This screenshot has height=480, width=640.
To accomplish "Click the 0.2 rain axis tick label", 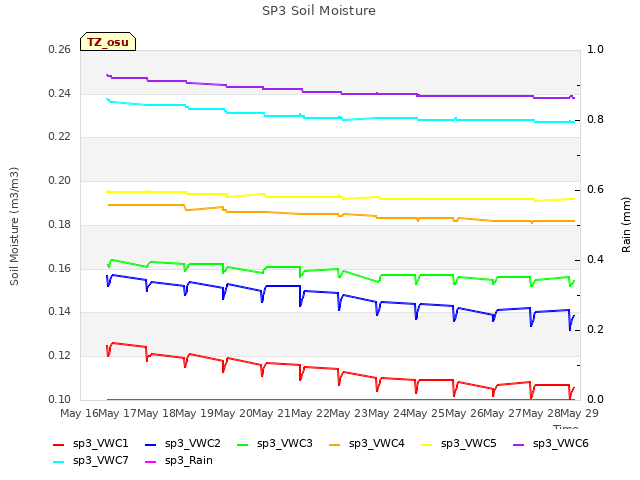I will 595,329.
